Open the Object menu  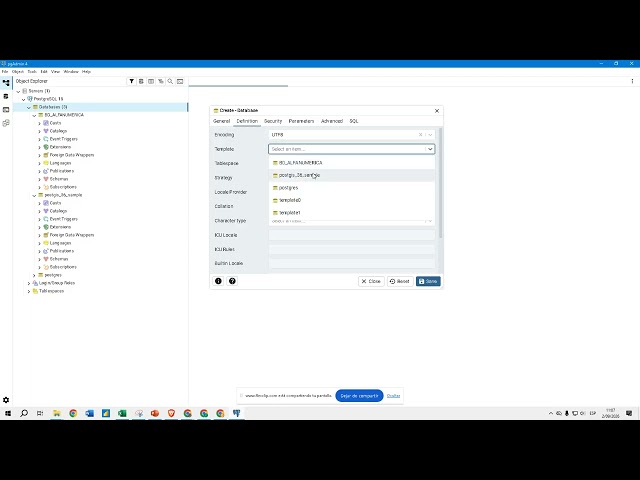click(x=18, y=71)
